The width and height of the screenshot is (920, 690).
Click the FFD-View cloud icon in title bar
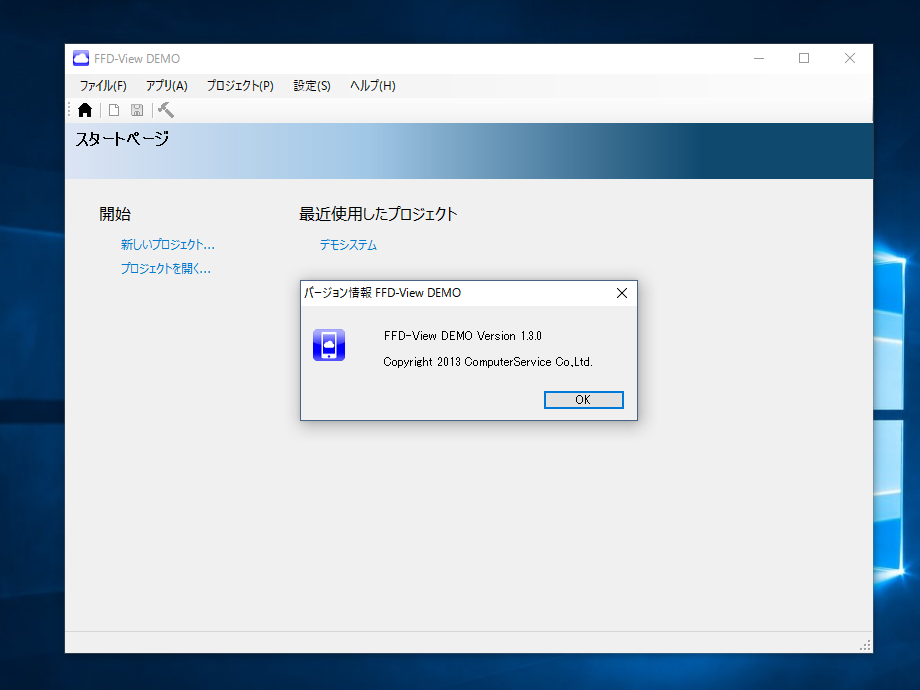click(x=81, y=58)
